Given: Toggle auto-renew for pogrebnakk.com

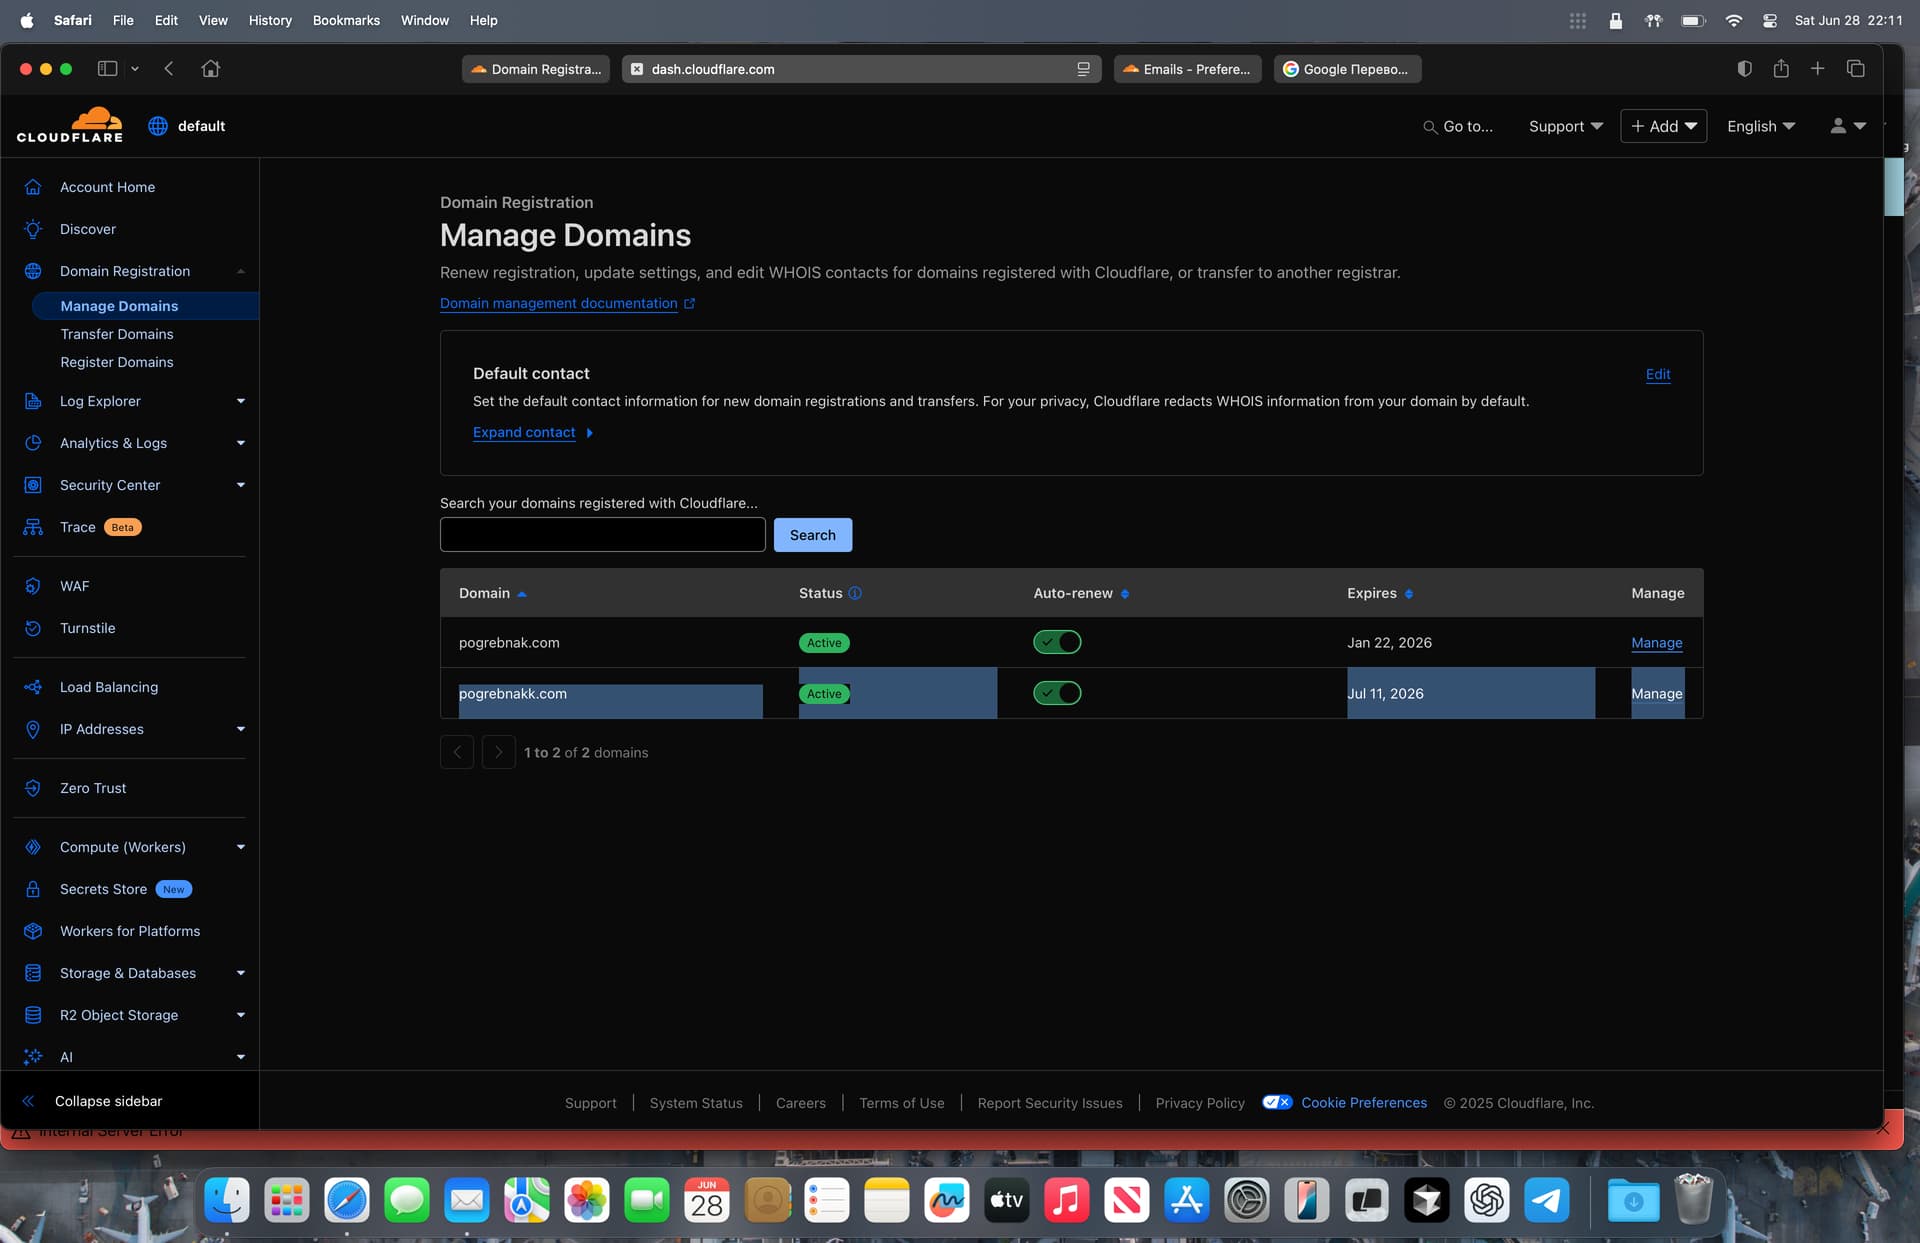Looking at the screenshot, I should coord(1057,693).
